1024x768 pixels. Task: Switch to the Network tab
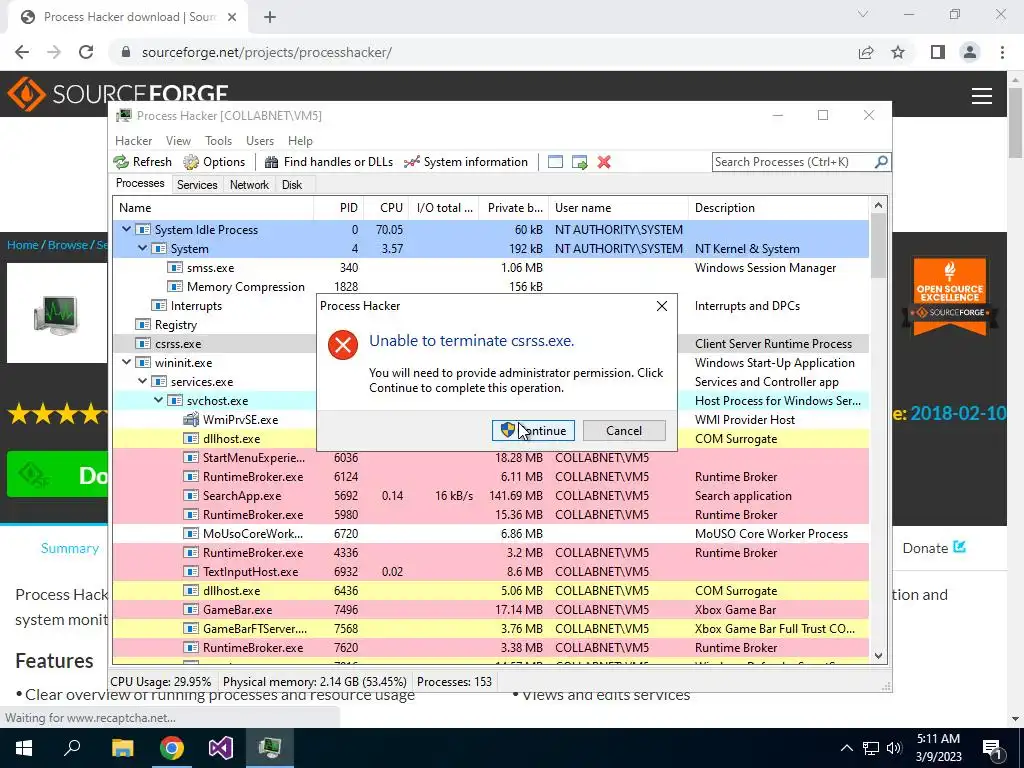click(x=249, y=185)
